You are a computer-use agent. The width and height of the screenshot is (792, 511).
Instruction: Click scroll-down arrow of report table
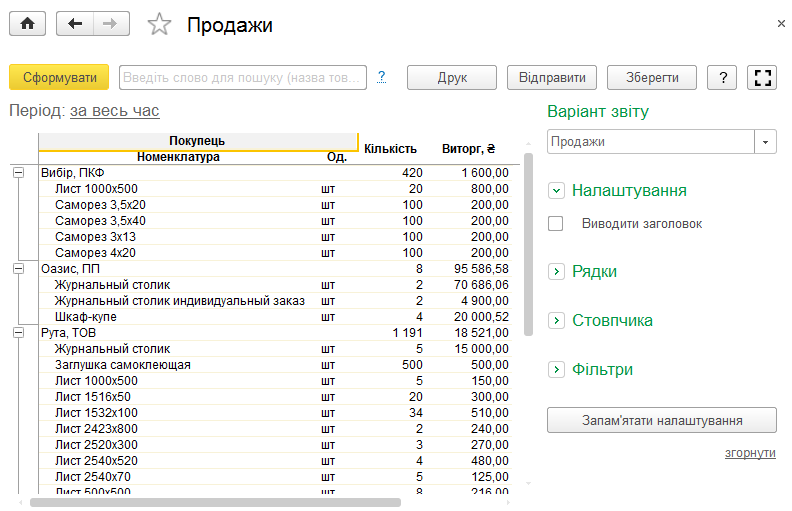click(528, 484)
